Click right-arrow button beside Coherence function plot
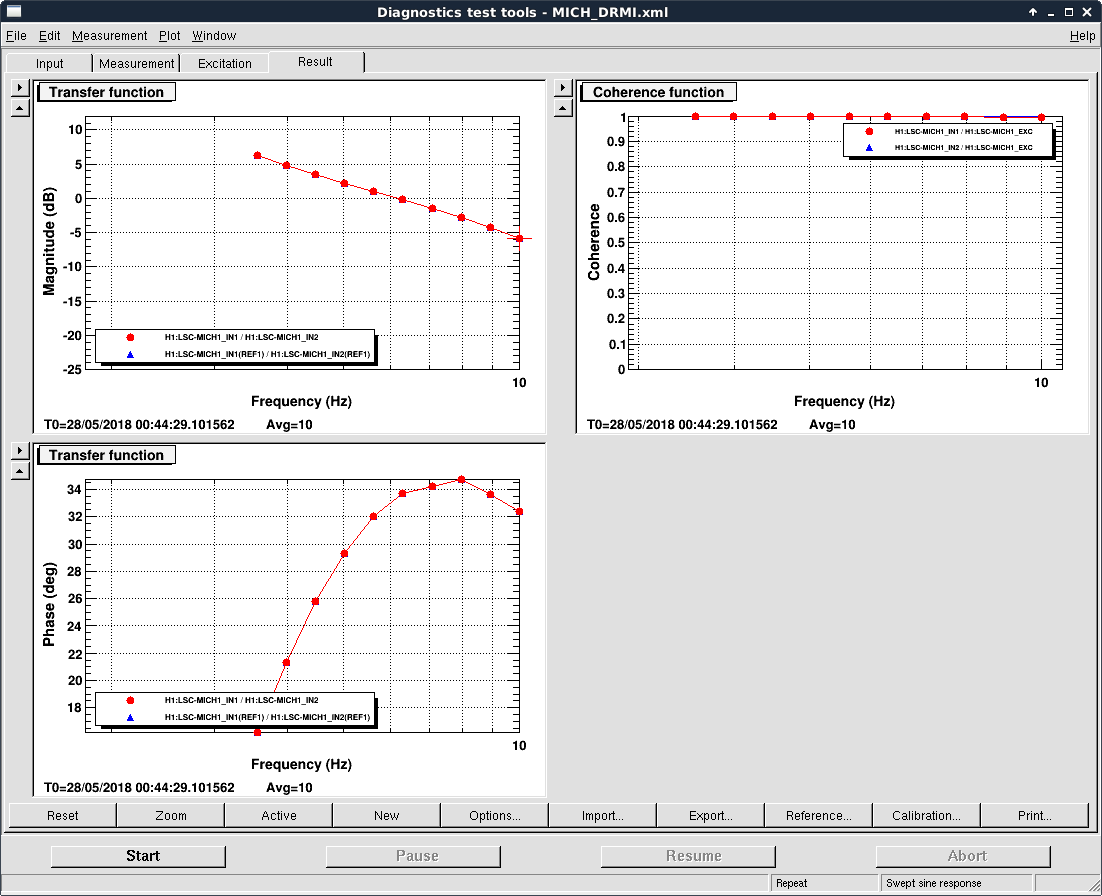 [x=563, y=89]
